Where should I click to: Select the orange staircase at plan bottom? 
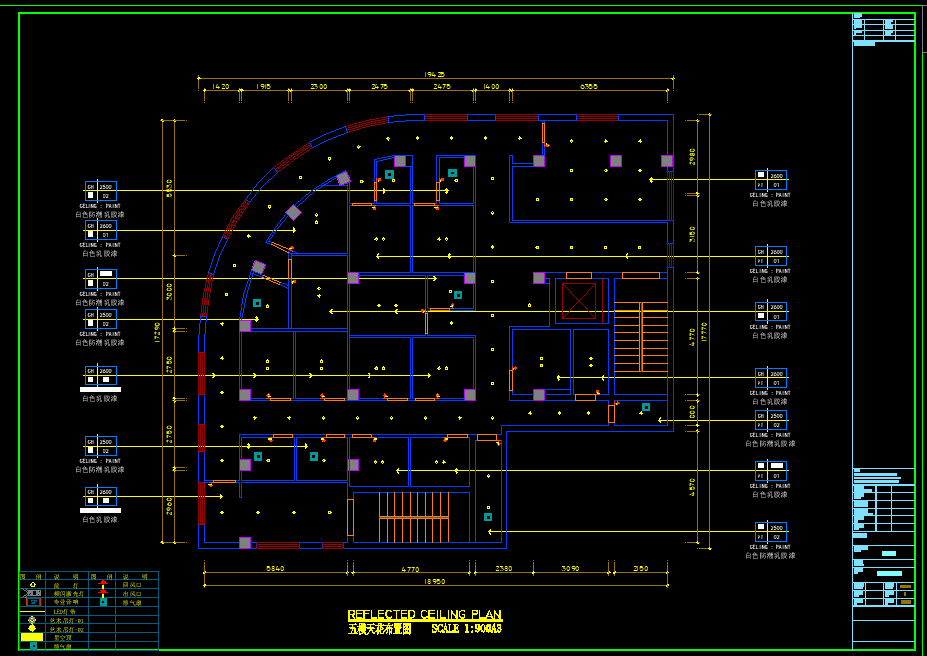pos(414,517)
